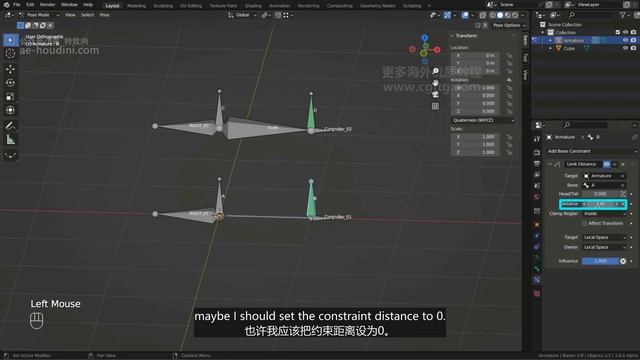Click the Head/Tail value slider
Viewport: 640px width, 360px height.
click(600, 193)
